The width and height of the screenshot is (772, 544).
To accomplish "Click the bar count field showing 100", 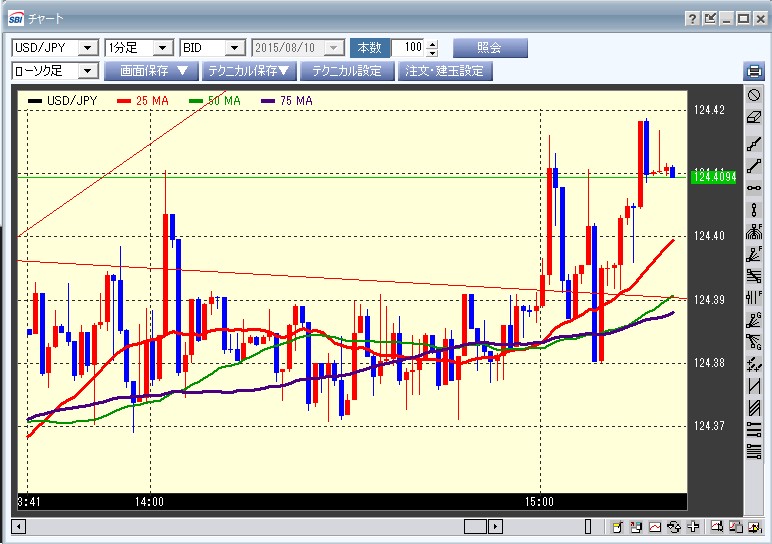I will point(408,48).
